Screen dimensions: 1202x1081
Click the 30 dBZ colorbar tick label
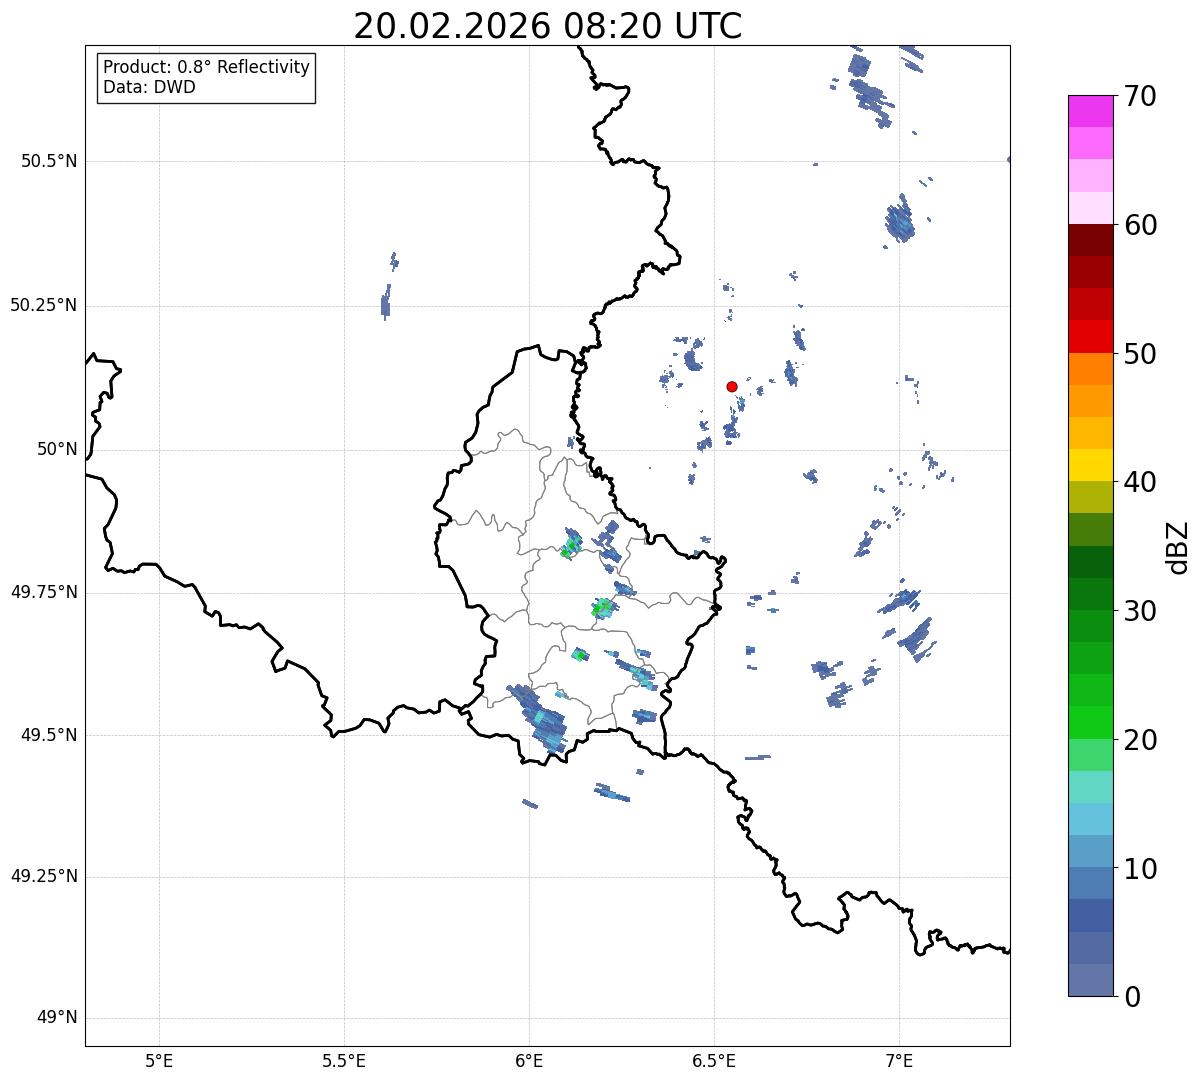[1141, 610]
